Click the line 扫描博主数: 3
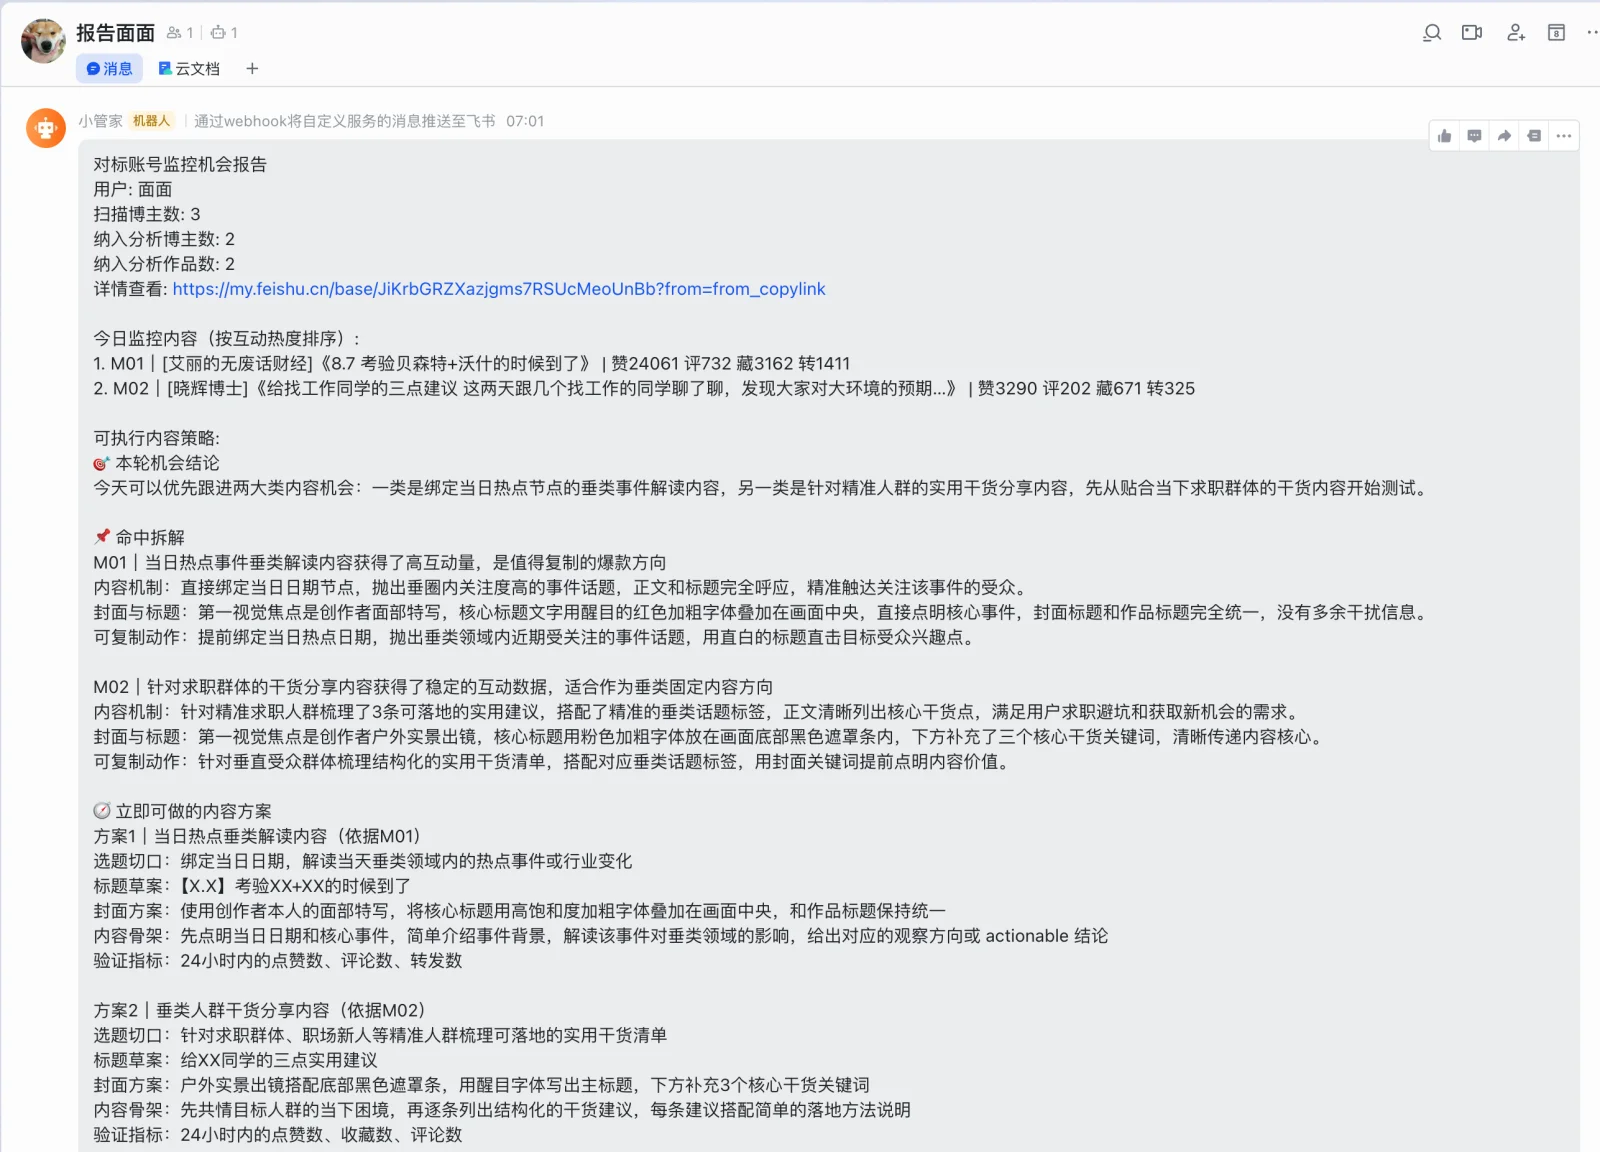Screen dimensions: 1600x1152 147,214
